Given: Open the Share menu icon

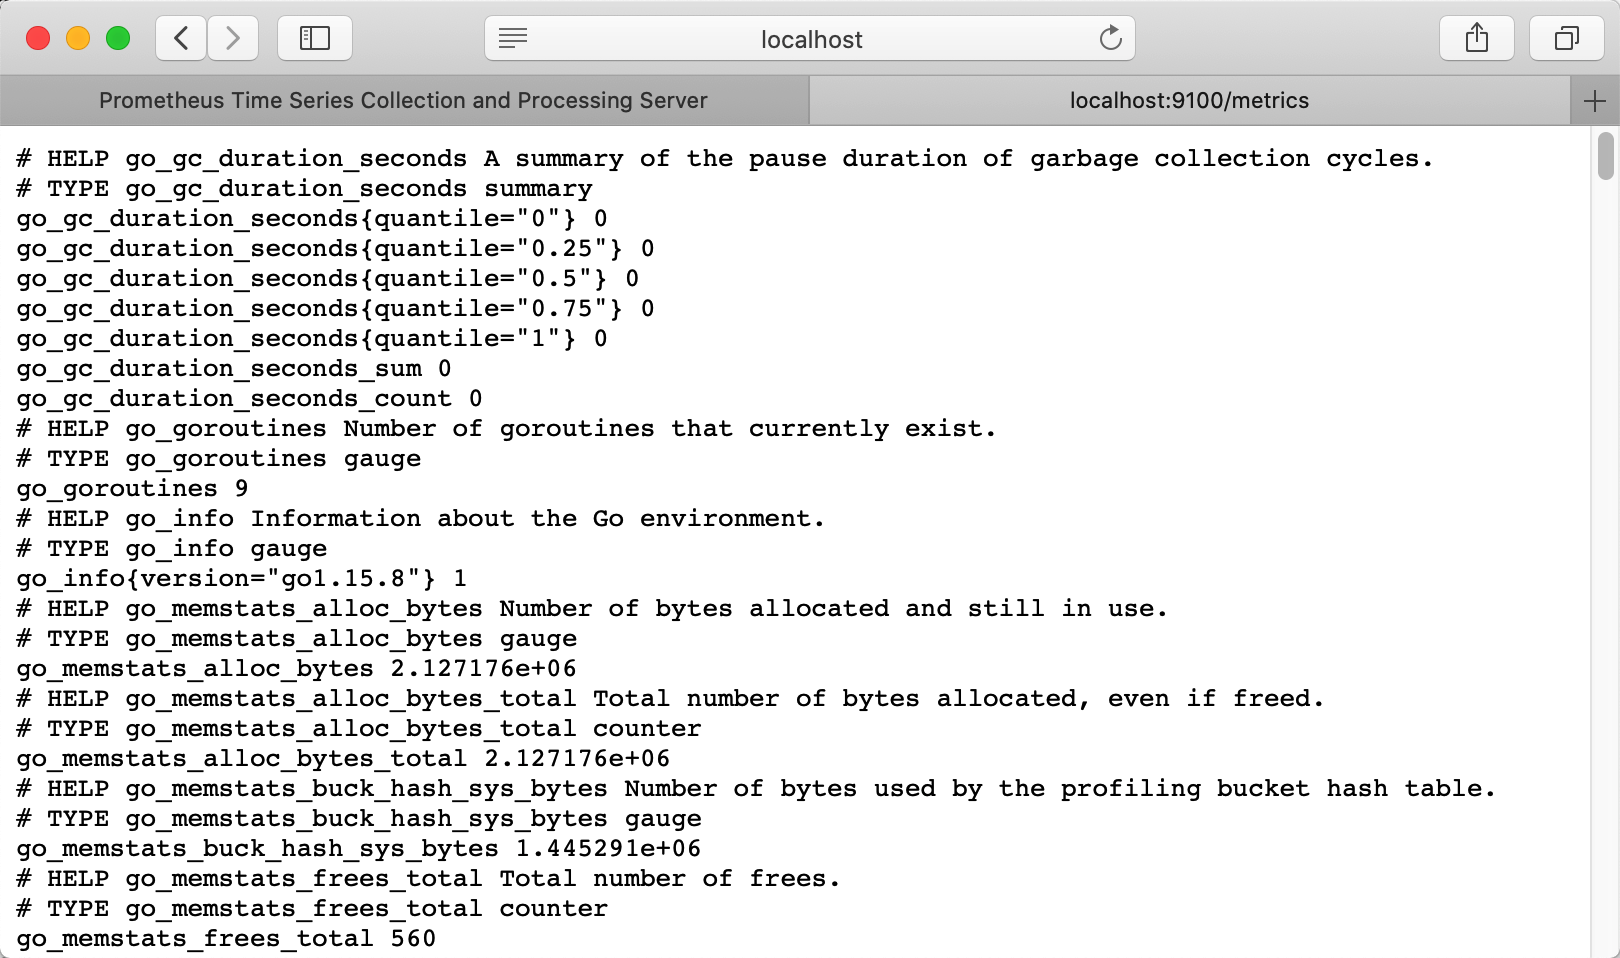Looking at the screenshot, I should pos(1477,39).
